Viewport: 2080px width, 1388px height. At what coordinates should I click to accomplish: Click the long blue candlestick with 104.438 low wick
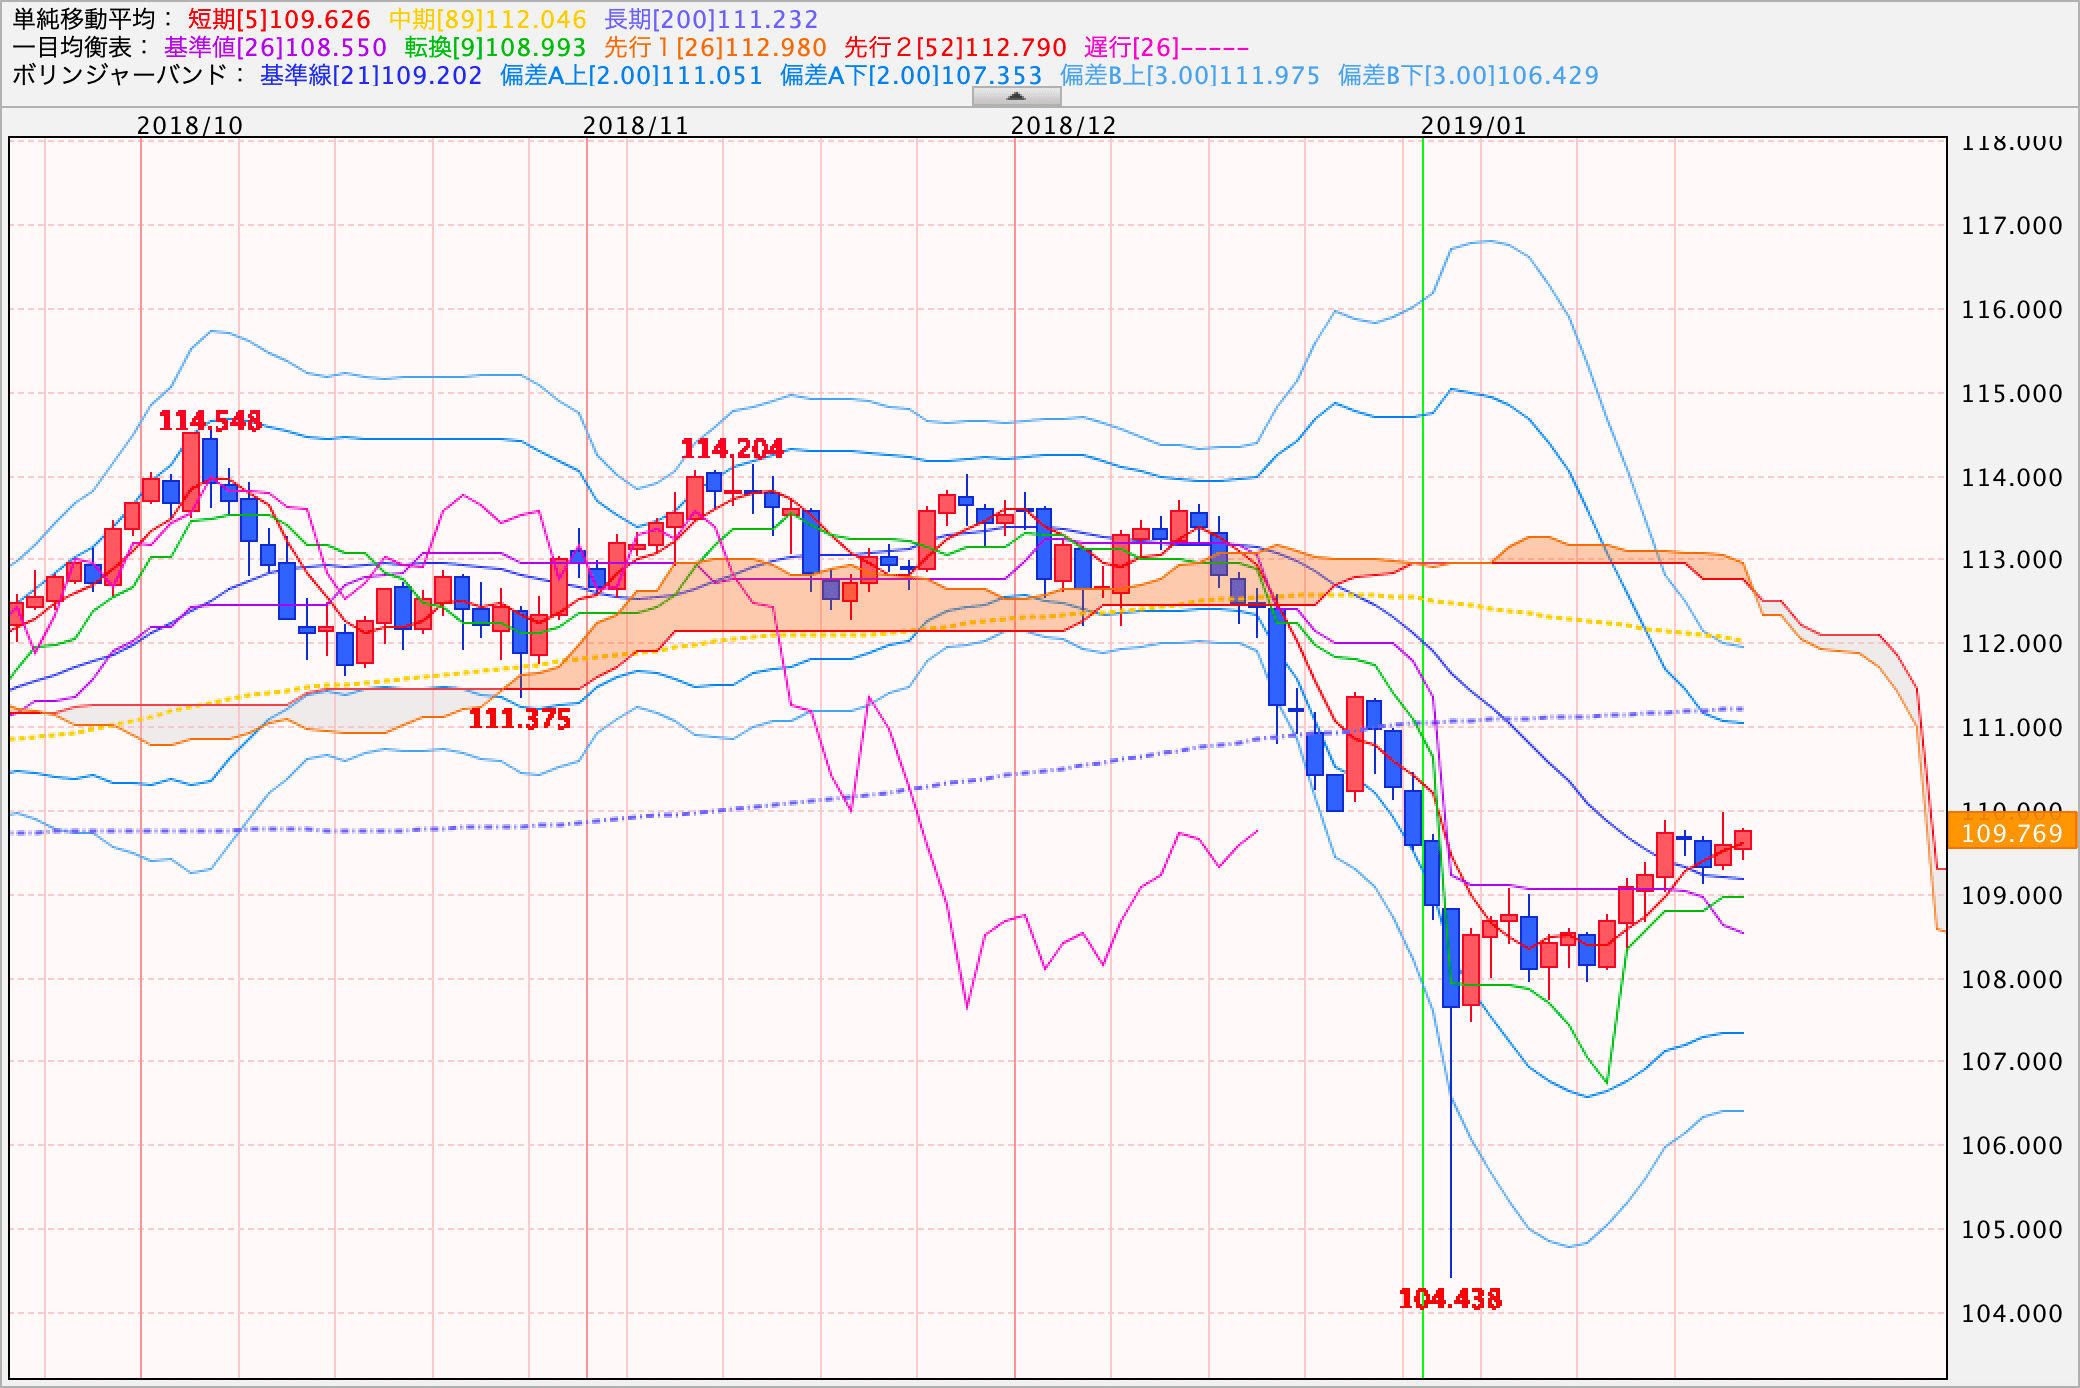pyautogui.click(x=1451, y=958)
